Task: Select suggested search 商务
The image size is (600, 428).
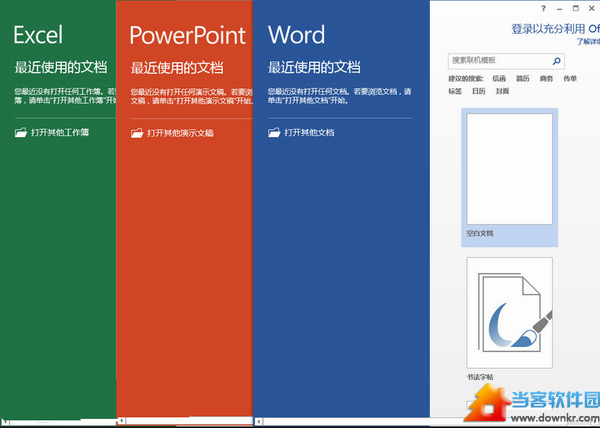Action: [546, 78]
